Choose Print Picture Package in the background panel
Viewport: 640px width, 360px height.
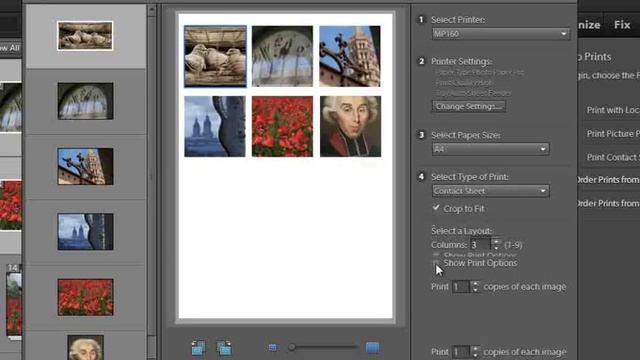[x=613, y=134]
